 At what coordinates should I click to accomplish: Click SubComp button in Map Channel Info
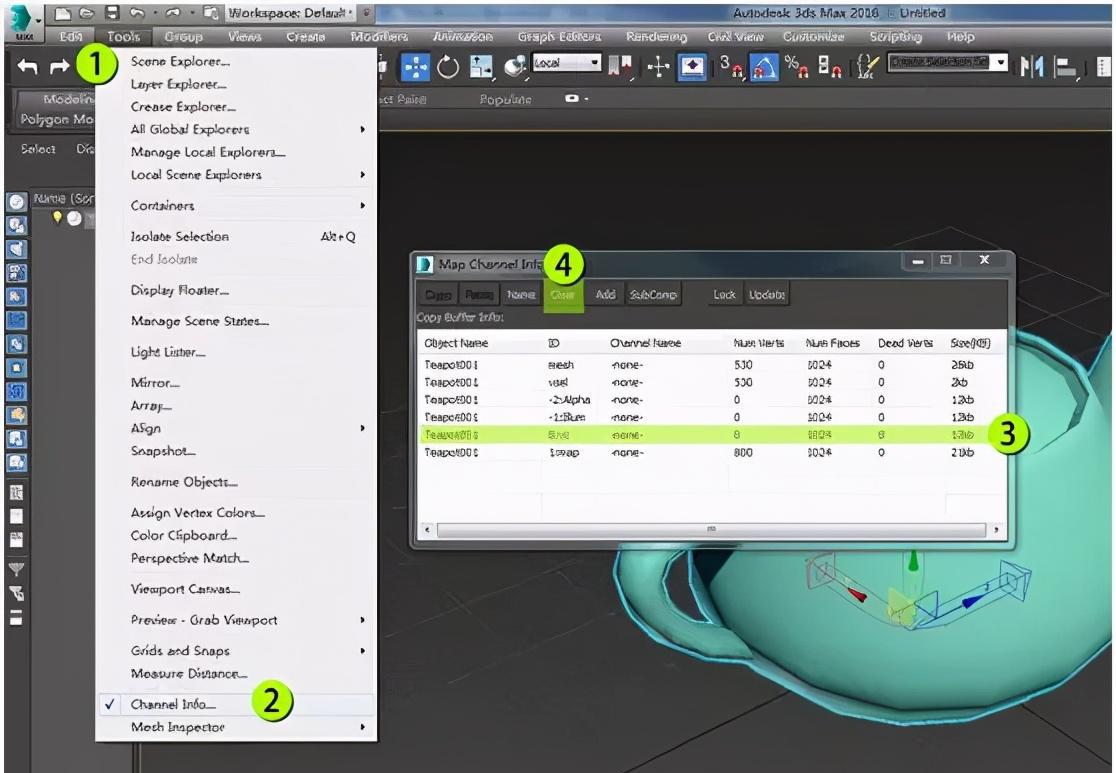point(653,295)
